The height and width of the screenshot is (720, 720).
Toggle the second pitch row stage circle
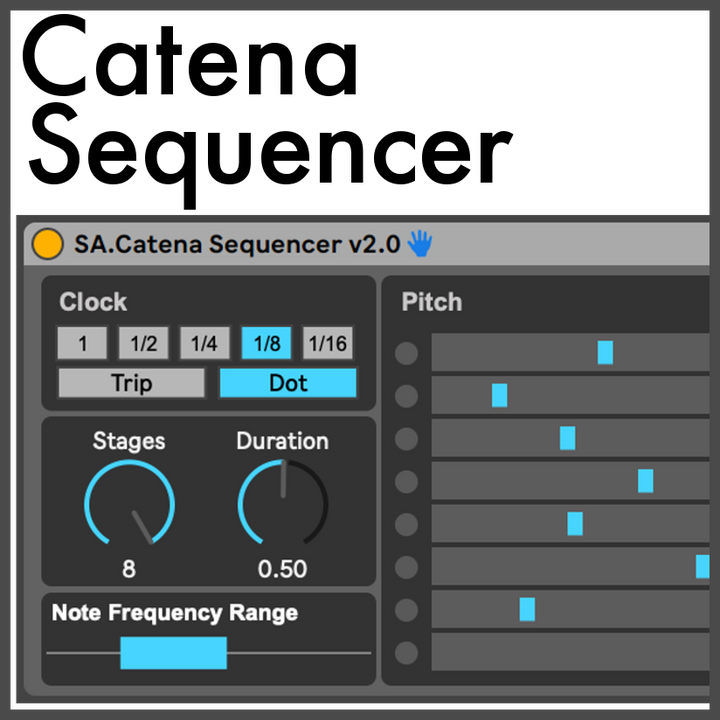tap(406, 396)
